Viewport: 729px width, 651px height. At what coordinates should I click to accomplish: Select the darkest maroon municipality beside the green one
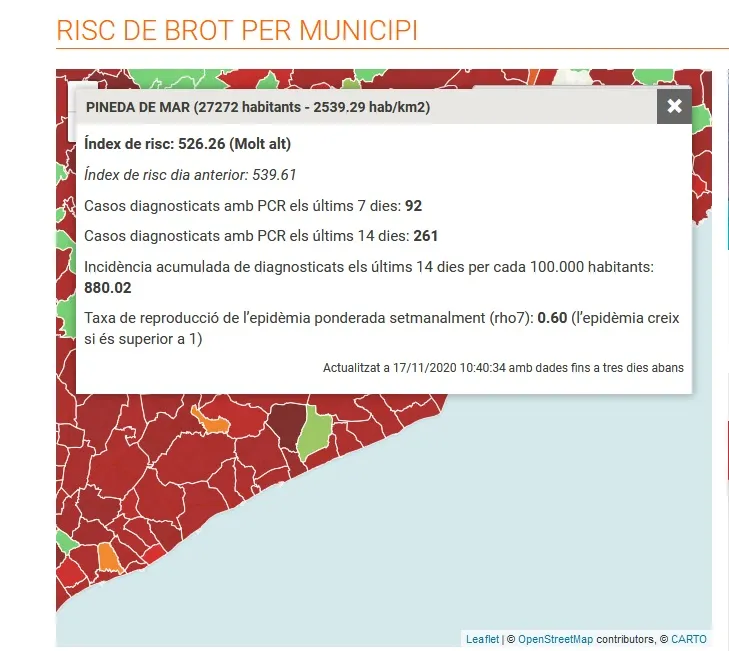(x=288, y=425)
